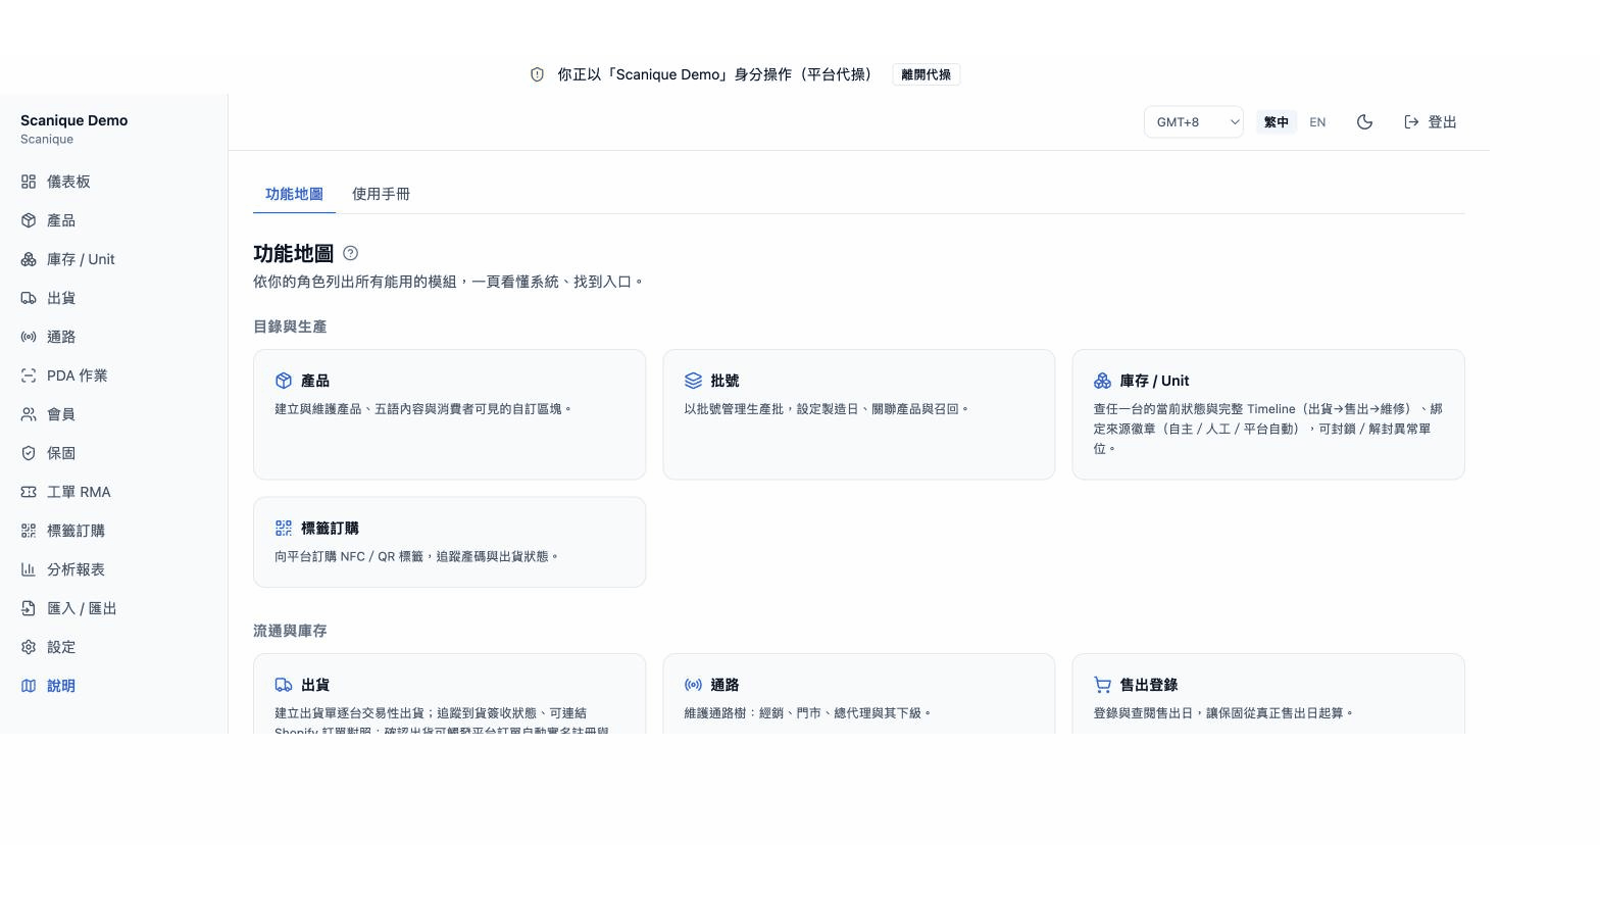Image resolution: width=1600 pixels, height=900 pixels.
Task: Click the broadcast icon on 通路 card
Action: pyautogui.click(x=693, y=685)
